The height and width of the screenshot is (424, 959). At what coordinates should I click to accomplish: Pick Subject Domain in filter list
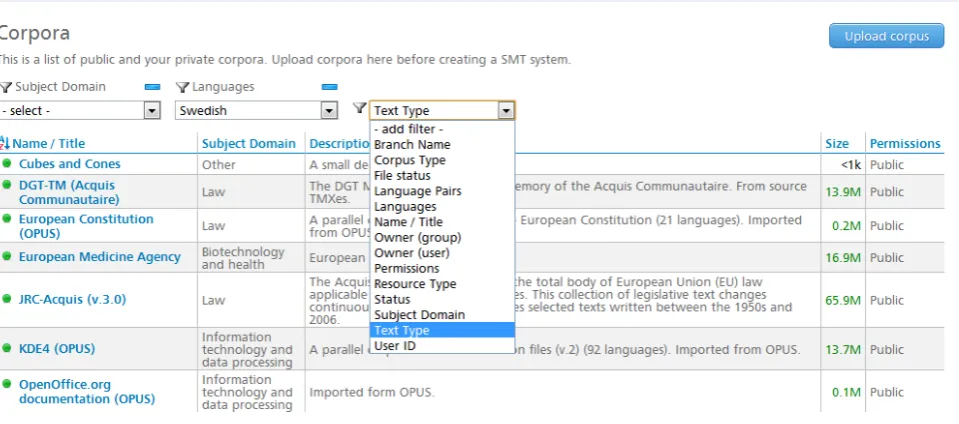pyautogui.click(x=442, y=315)
